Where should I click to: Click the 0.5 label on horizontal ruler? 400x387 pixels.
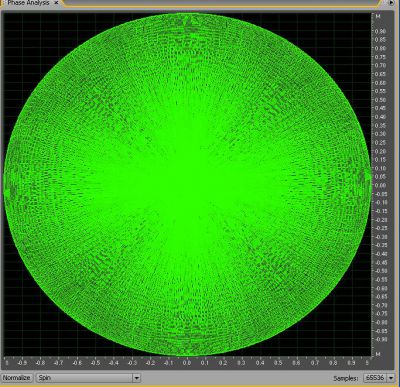278,363
